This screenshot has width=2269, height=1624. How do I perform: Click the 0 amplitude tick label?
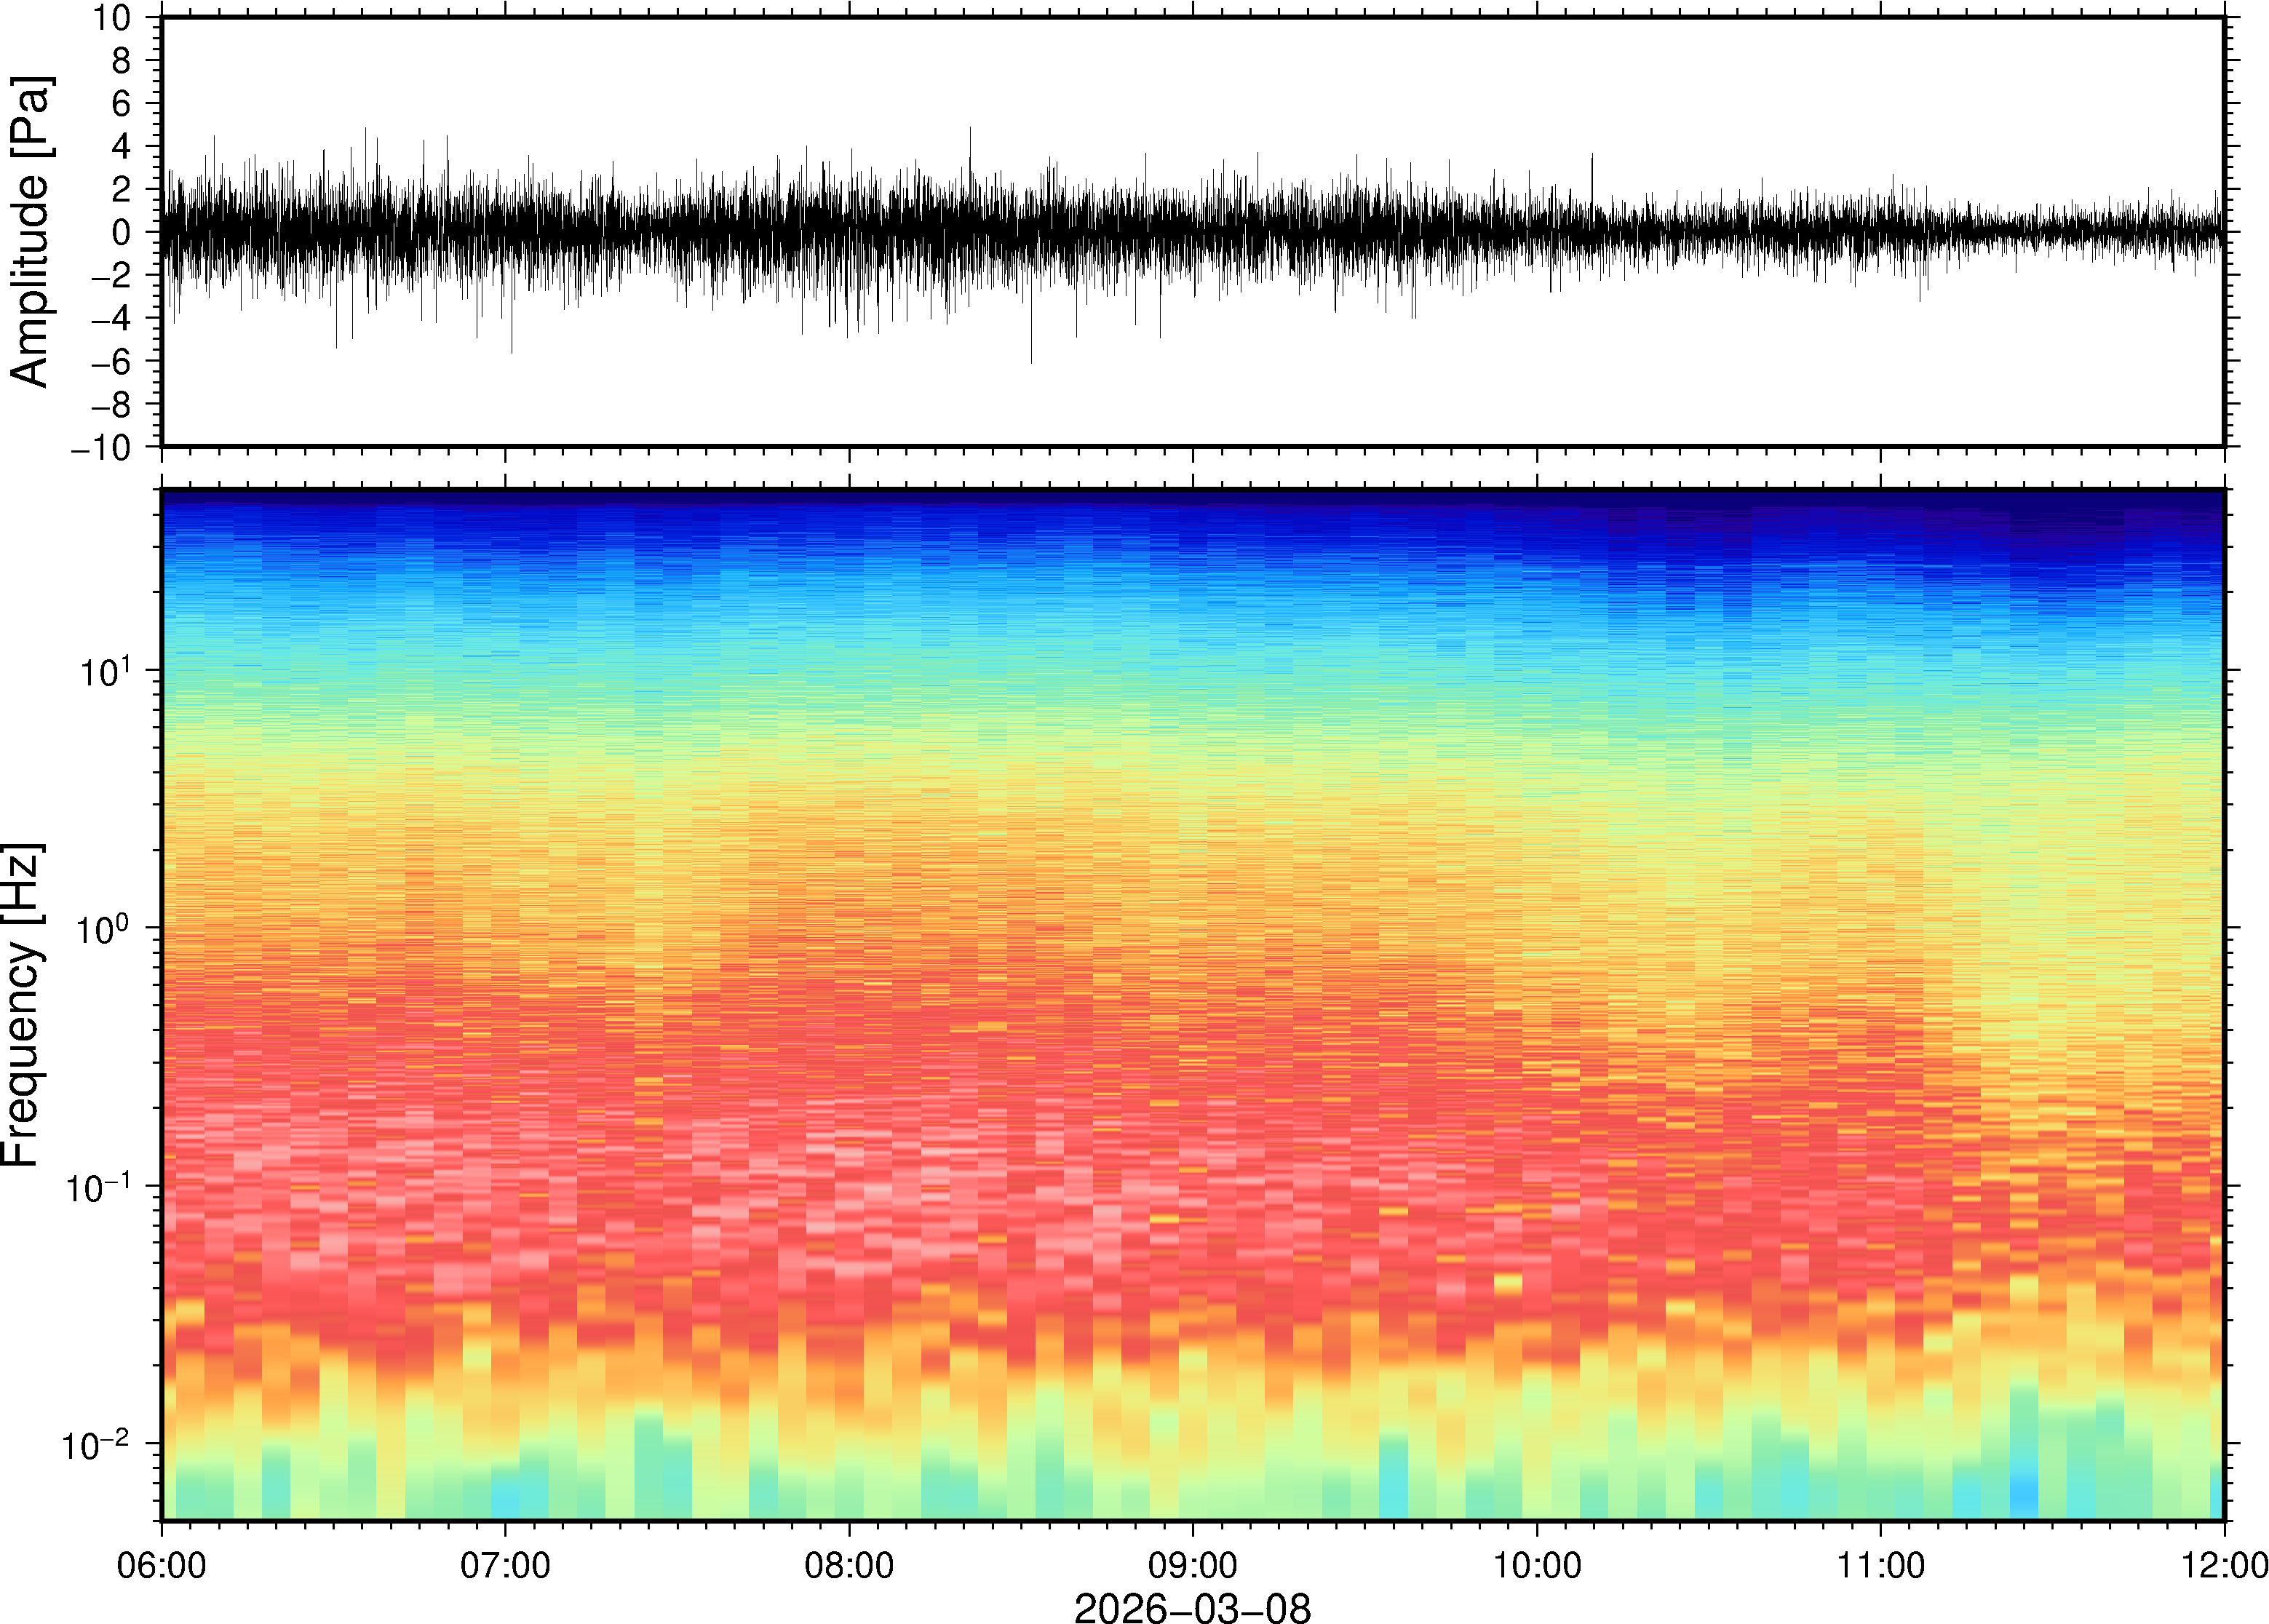click(x=122, y=232)
